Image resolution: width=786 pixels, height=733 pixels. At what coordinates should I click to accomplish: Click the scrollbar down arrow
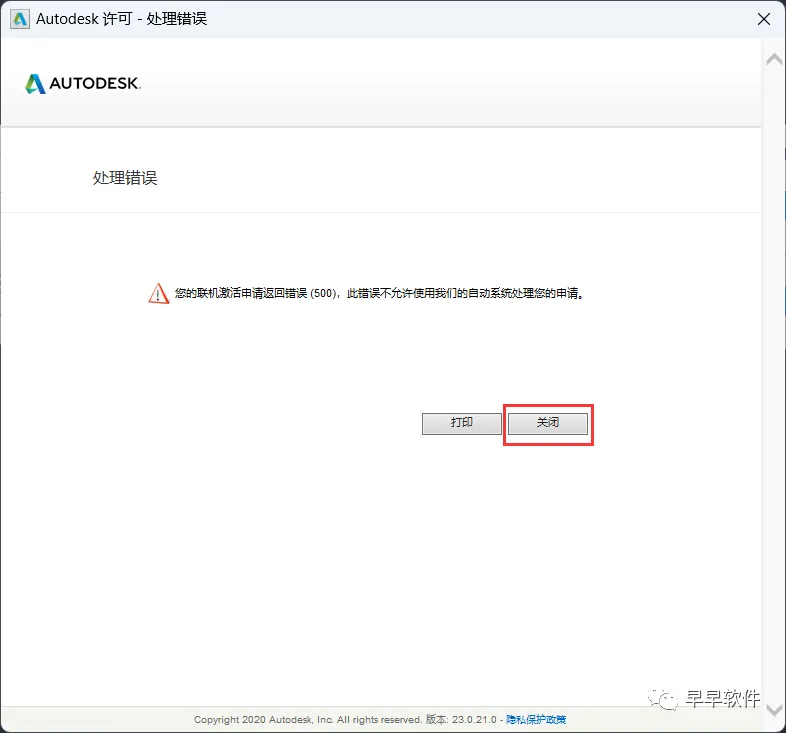click(x=774, y=710)
